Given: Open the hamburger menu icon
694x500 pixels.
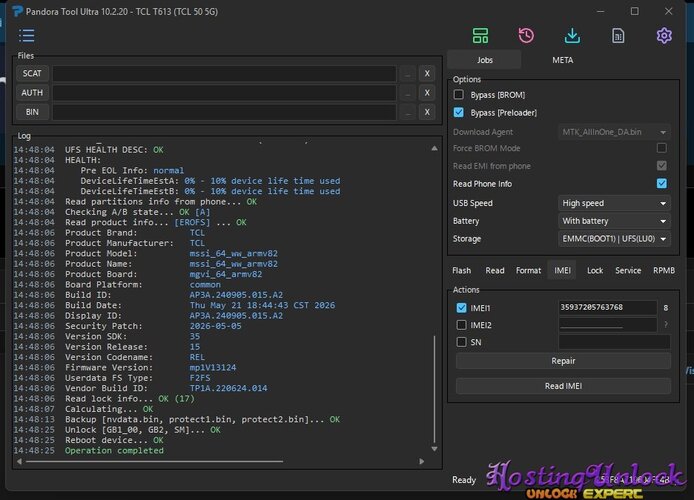Looking at the screenshot, I should click(27, 35).
